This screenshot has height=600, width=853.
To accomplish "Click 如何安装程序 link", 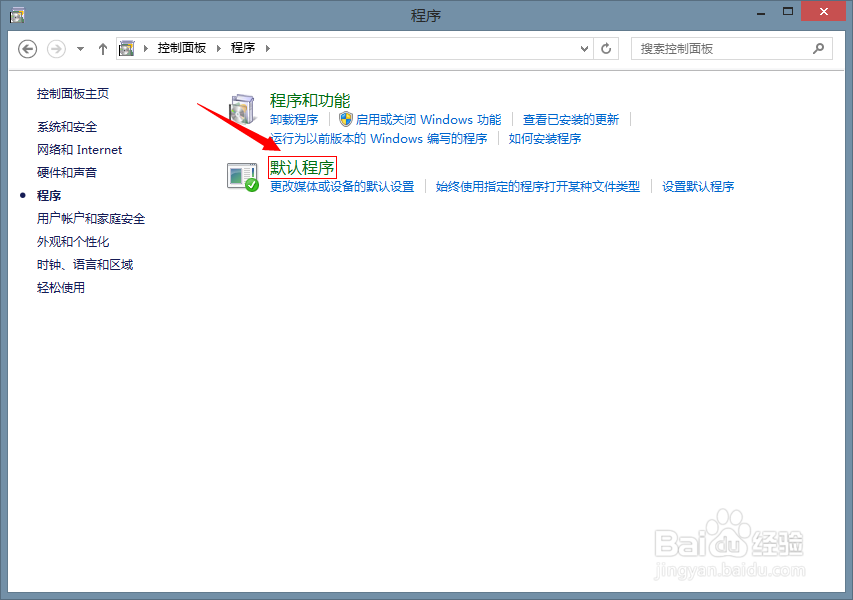I will point(545,139).
